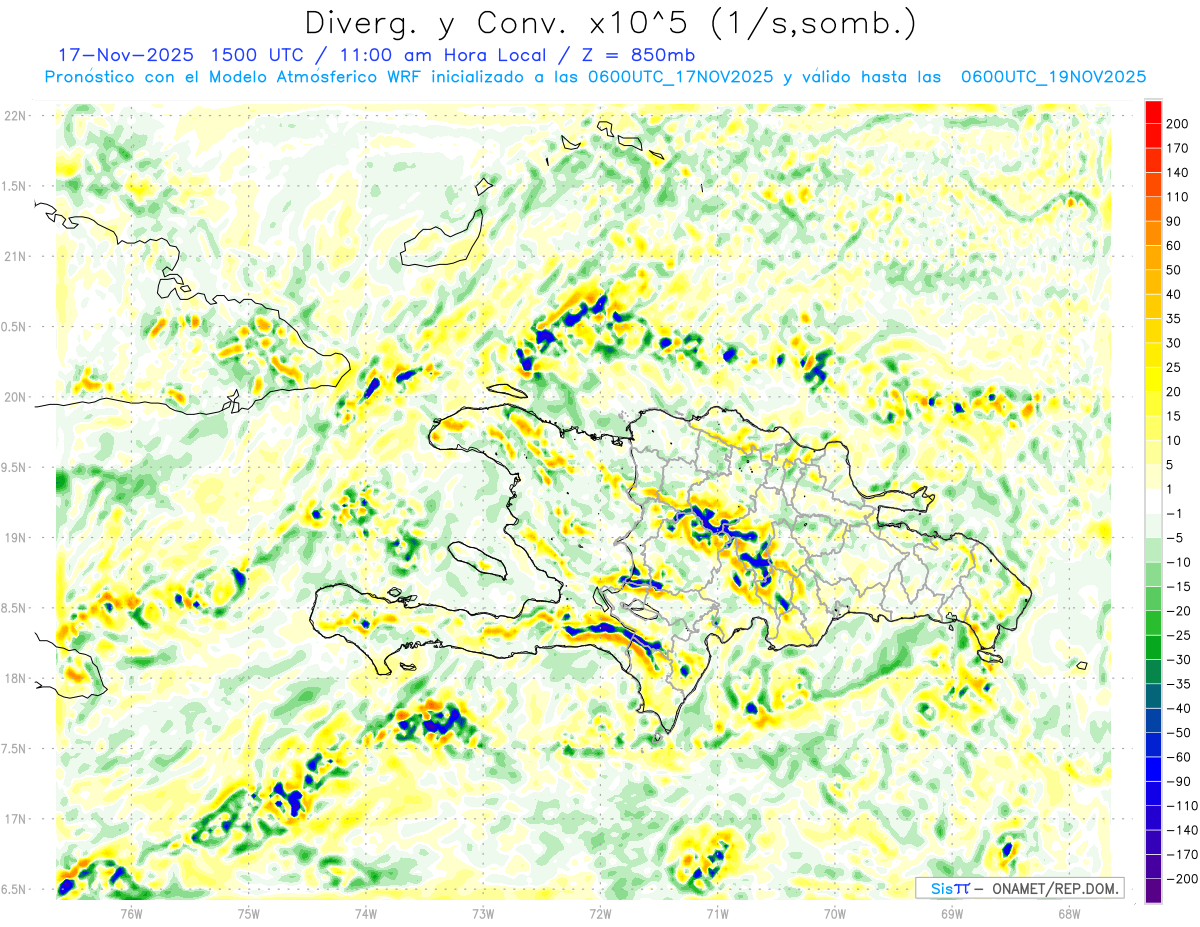This screenshot has height=927, width=1200.
Task: Click the dark purple bottom colorbar swatch
Action: click(1153, 891)
